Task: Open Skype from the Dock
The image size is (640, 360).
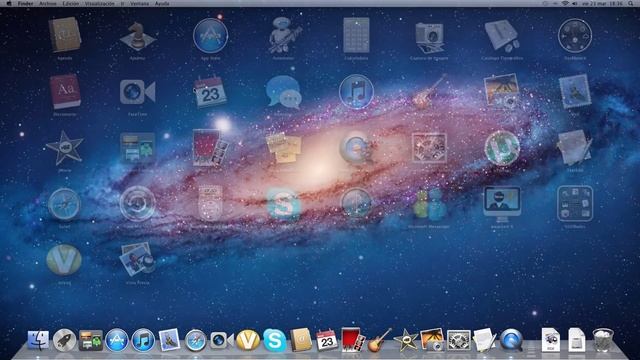Action: tap(274, 340)
